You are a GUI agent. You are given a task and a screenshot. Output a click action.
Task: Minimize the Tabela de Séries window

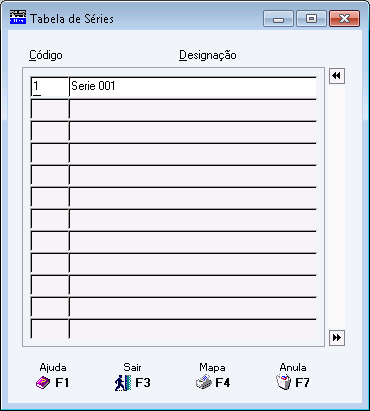click(x=278, y=19)
